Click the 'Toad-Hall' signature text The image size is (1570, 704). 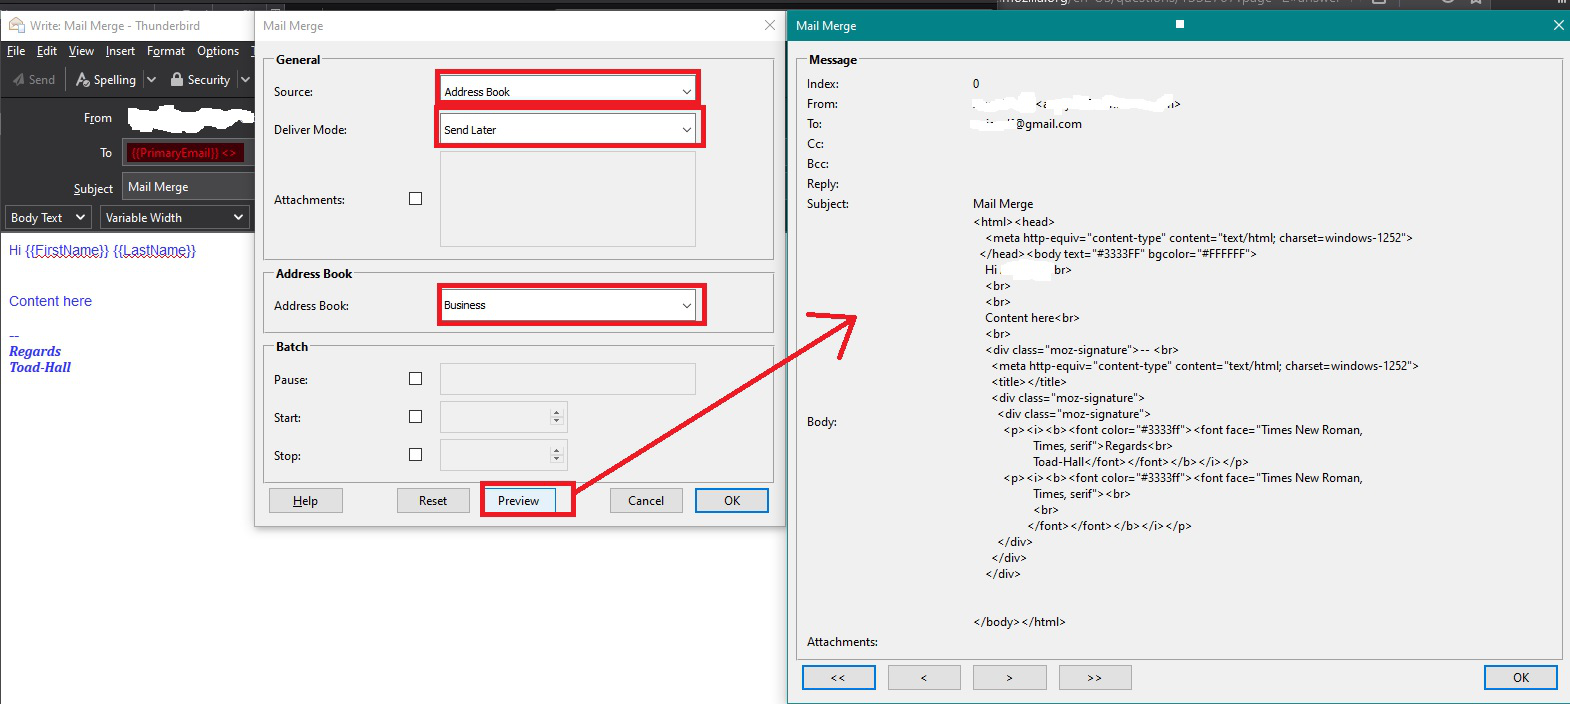point(40,368)
